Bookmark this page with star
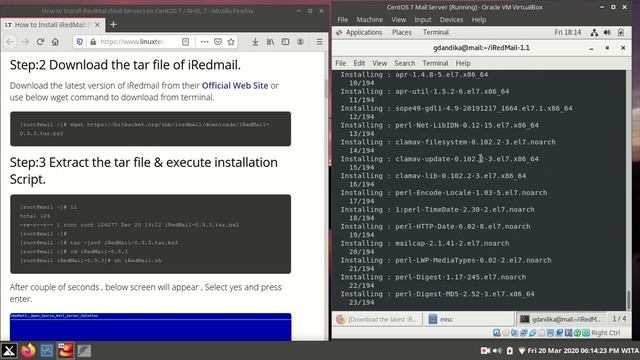 231,42
